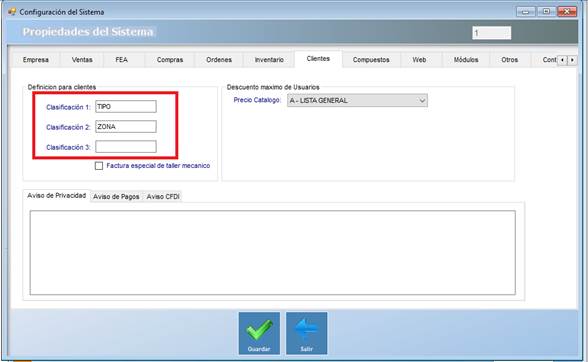
Task: Open the Compras tab
Action: point(170,60)
